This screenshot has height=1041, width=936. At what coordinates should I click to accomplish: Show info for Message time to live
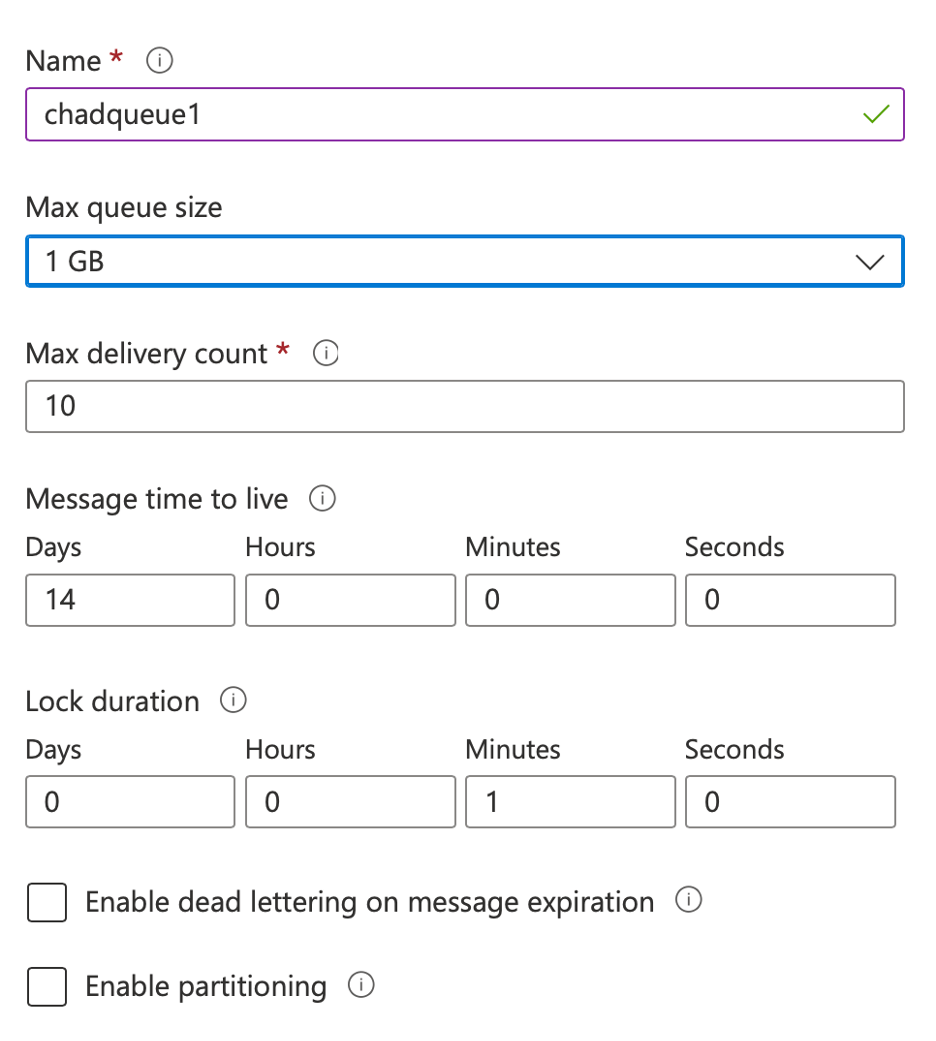tap(323, 498)
